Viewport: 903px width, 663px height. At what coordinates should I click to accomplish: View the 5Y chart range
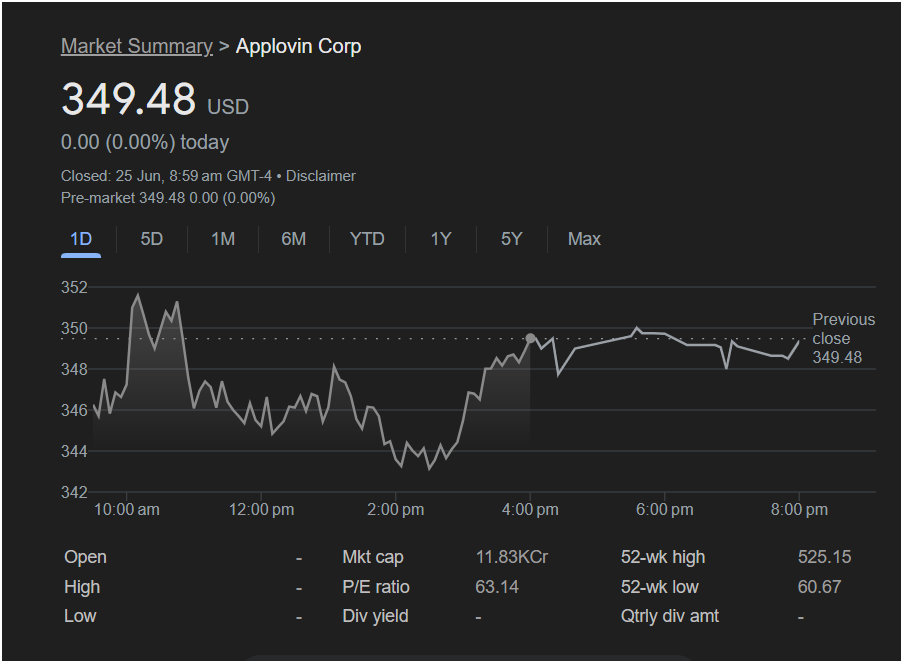(511, 239)
